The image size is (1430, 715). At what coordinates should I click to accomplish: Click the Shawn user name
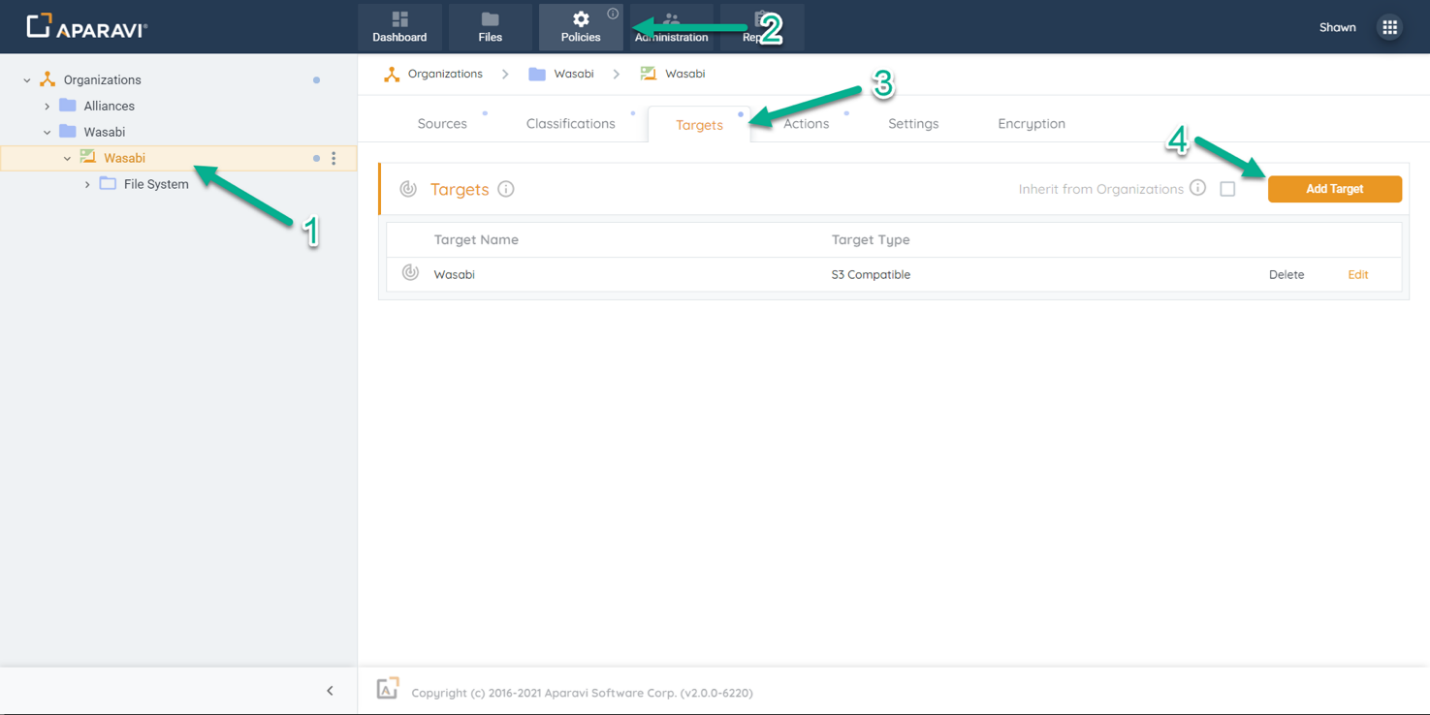[1337, 27]
